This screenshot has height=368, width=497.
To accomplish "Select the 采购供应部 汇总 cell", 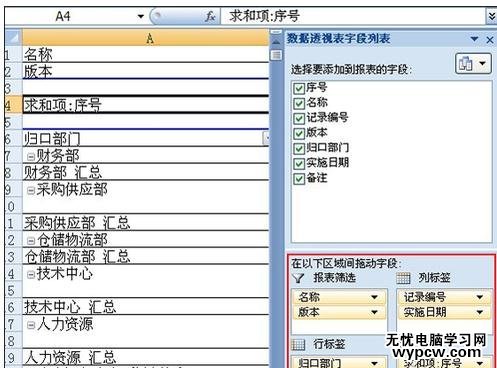I will (x=146, y=222).
